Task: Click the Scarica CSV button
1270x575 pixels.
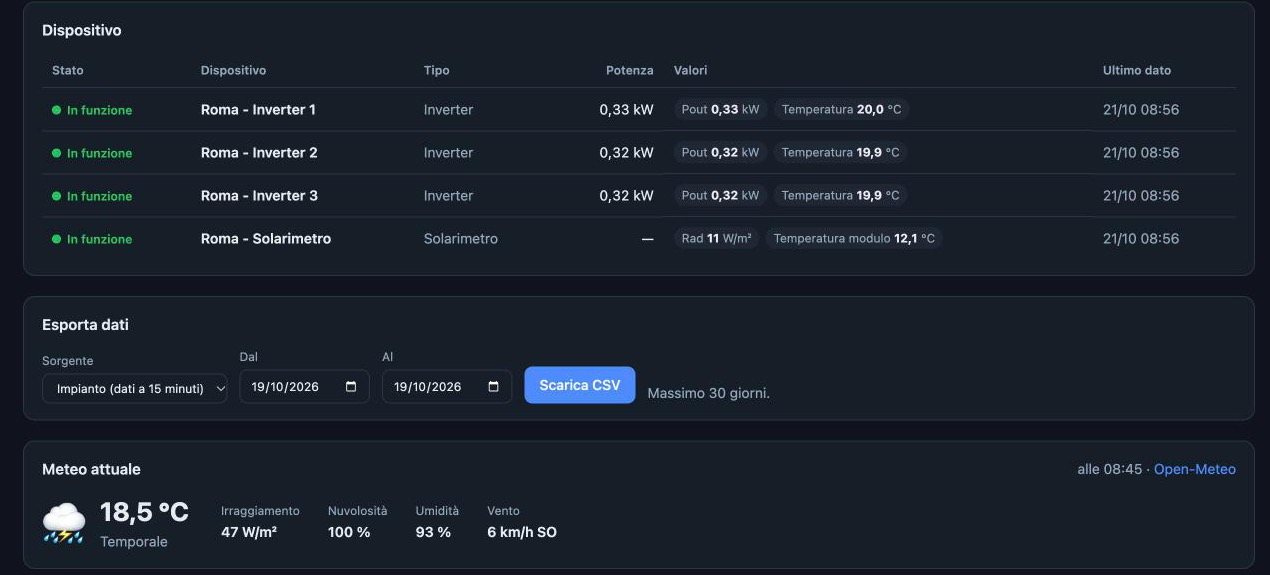Action: point(580,385)
